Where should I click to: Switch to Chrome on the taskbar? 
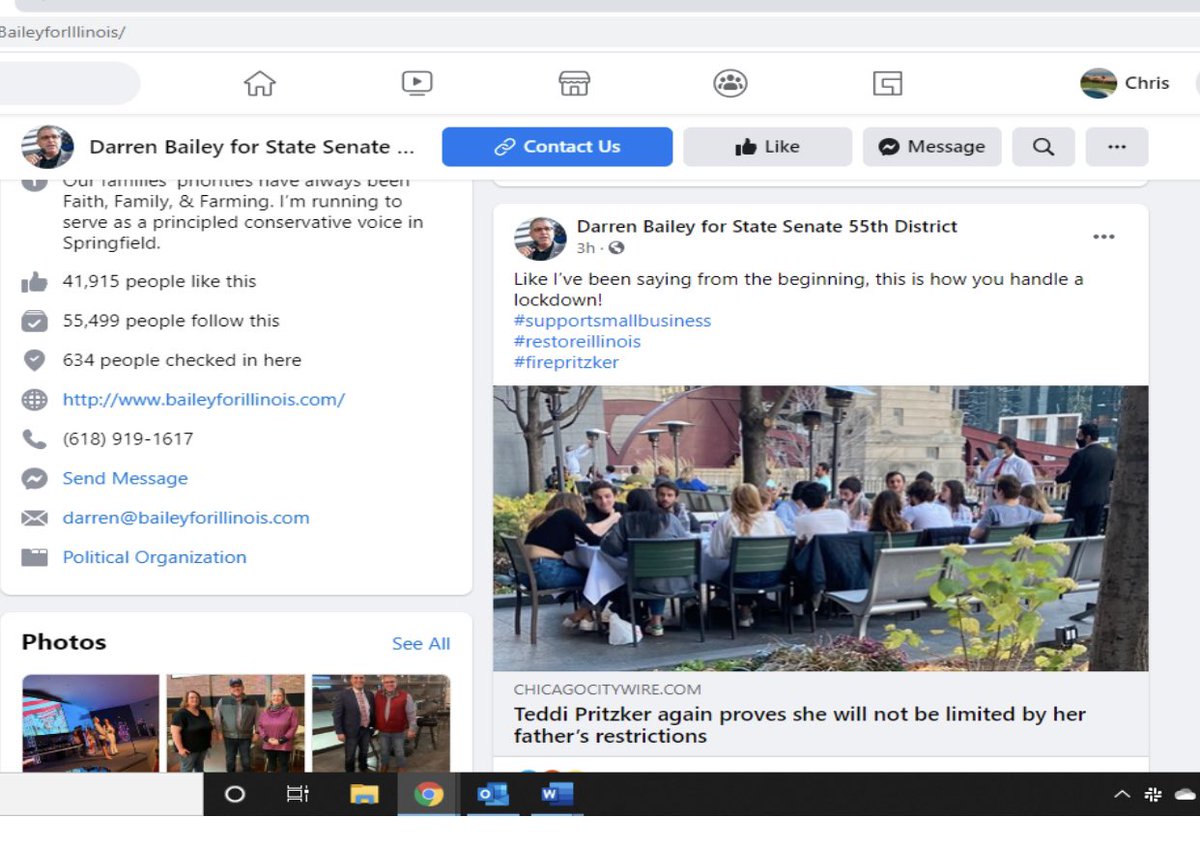(x=428, y=794)
